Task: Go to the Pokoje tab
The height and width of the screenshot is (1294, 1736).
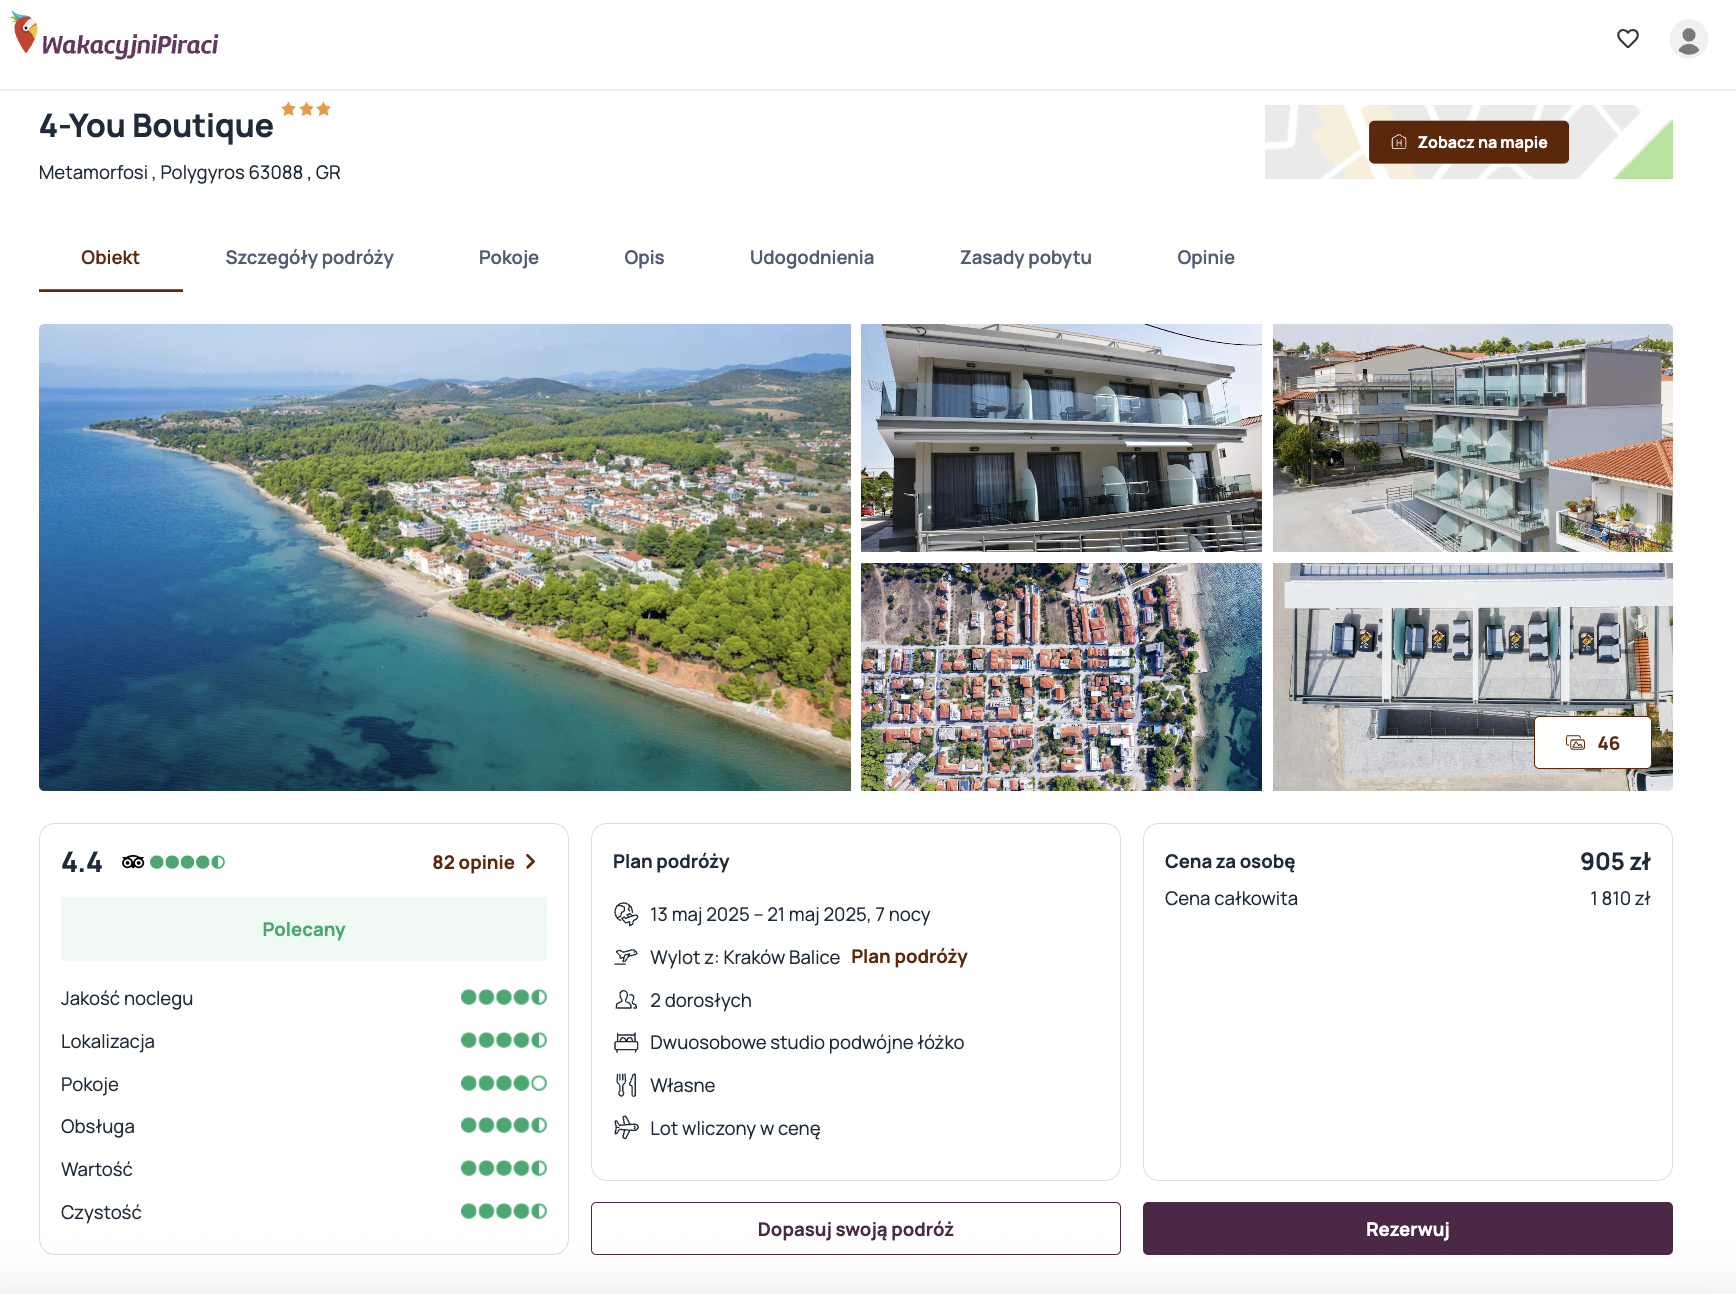Action: (x=508, y=258)
